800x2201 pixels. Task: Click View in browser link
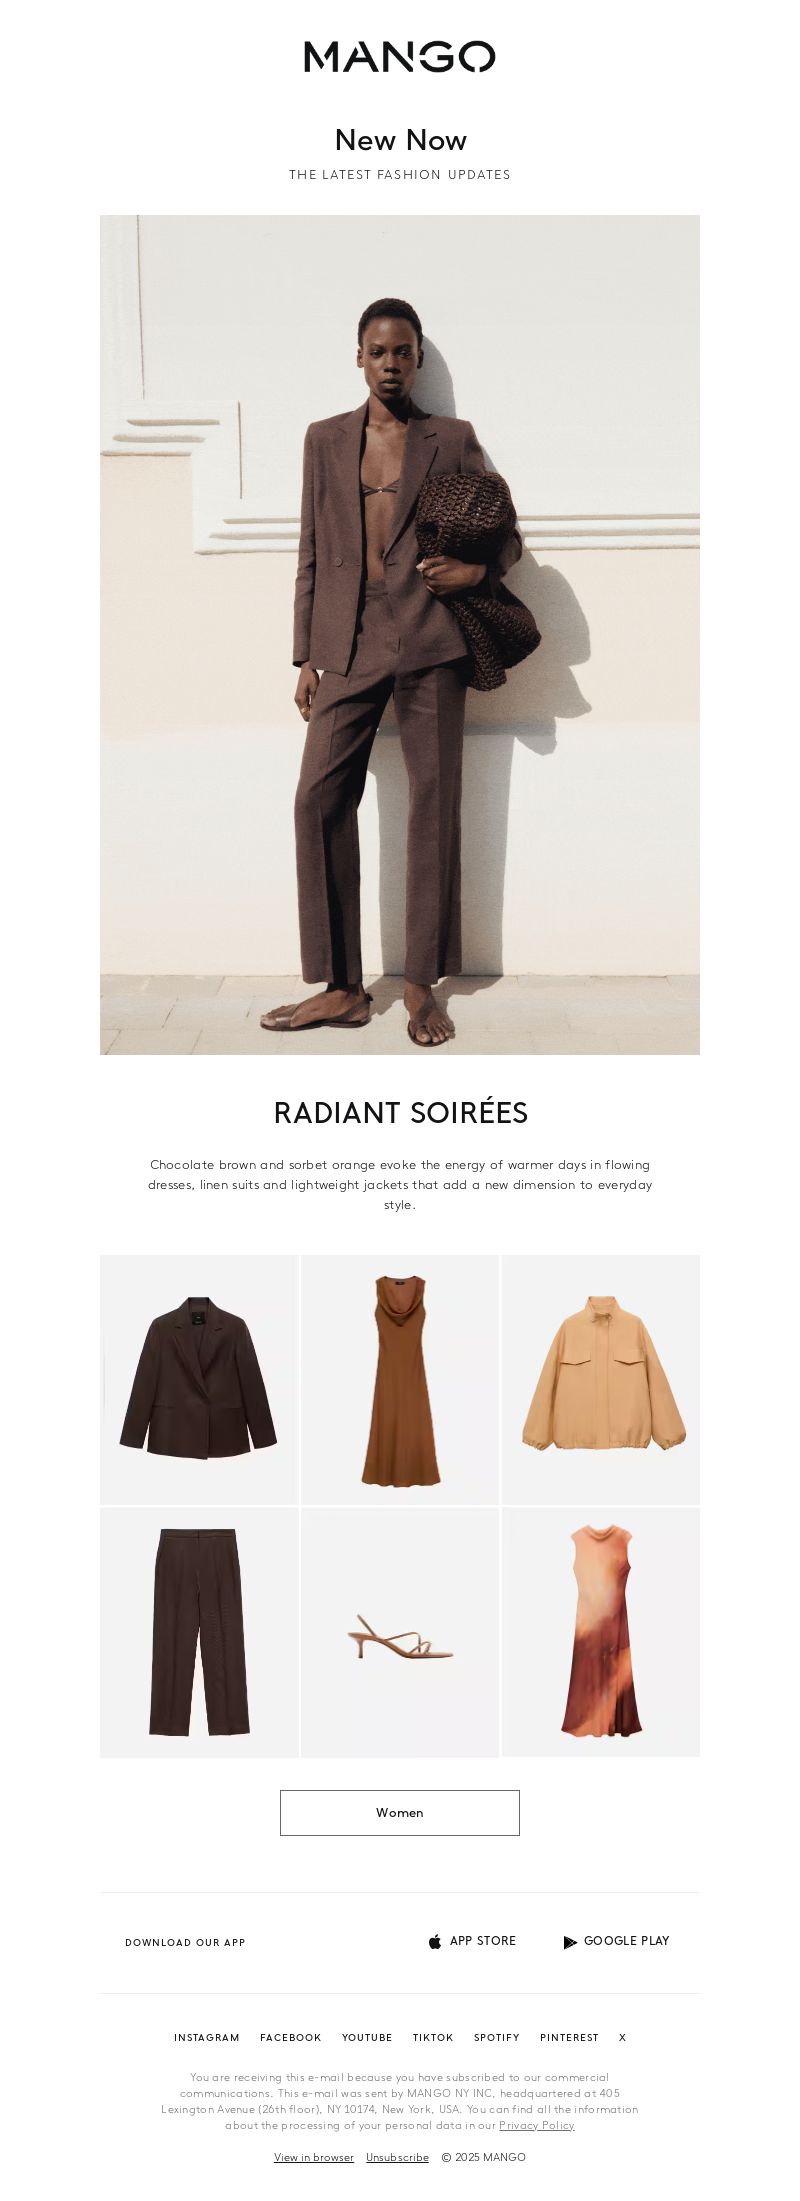(x=314, y=2157)
